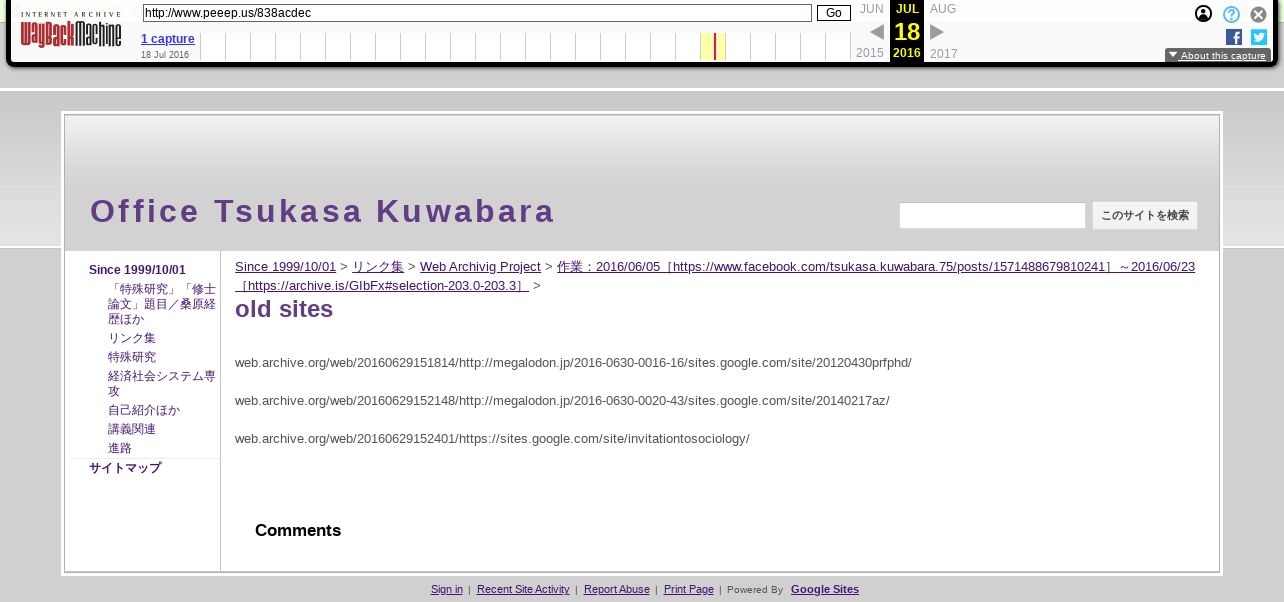Viewport: 1284px width, 602px height.
Task: Click Sign in link
Action: [447, 589]
